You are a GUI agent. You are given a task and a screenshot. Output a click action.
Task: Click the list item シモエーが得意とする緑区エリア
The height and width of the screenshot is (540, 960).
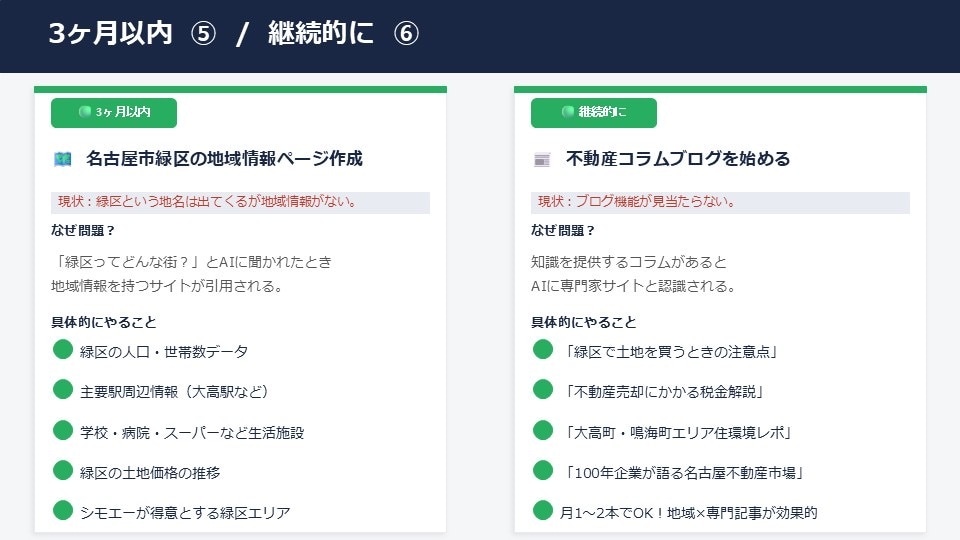pyautogui.click(x=185, y=513)
